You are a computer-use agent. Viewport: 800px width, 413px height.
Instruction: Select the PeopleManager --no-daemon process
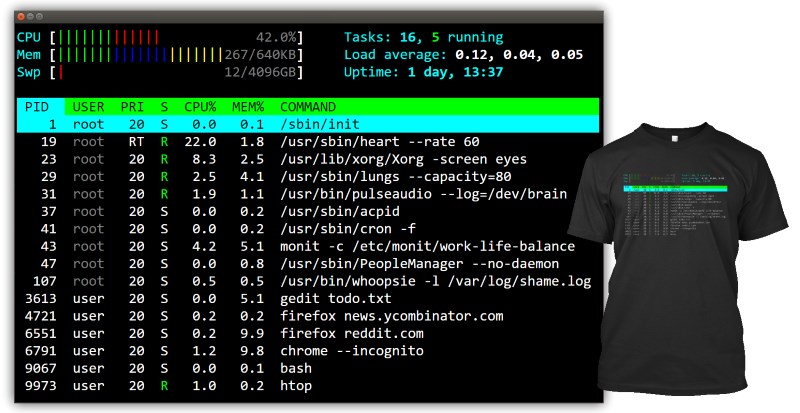(x=308, y=263)
